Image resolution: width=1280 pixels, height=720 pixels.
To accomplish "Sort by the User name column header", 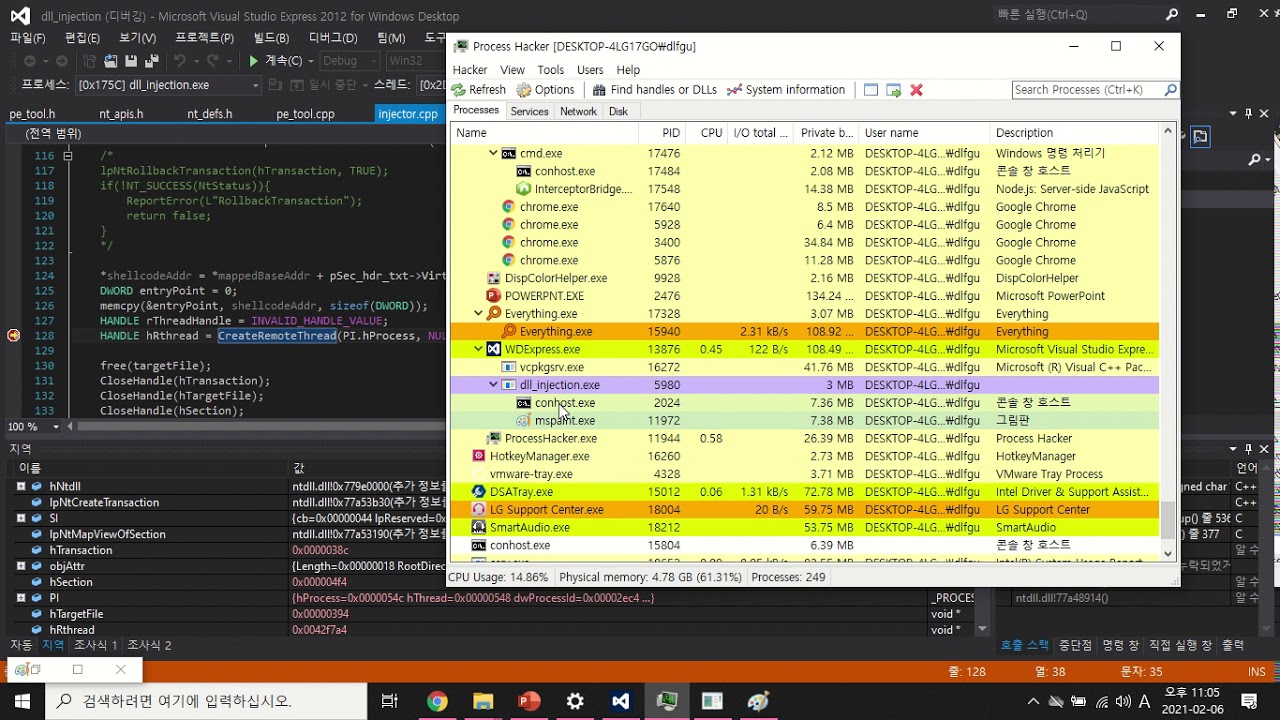I will 924,133.
